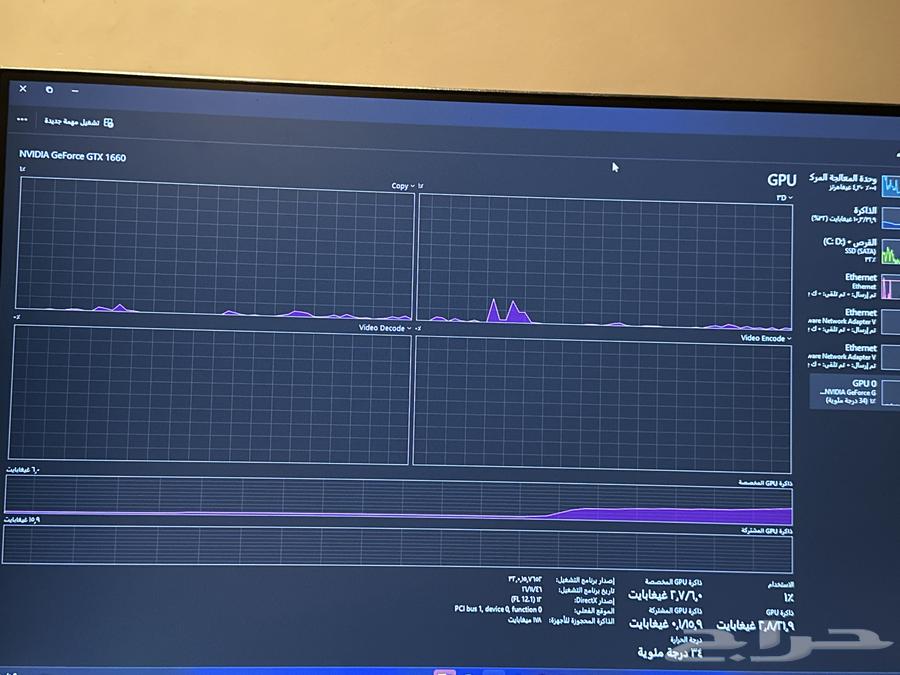Open the Video Encode engine dropdown

[766, 338]
